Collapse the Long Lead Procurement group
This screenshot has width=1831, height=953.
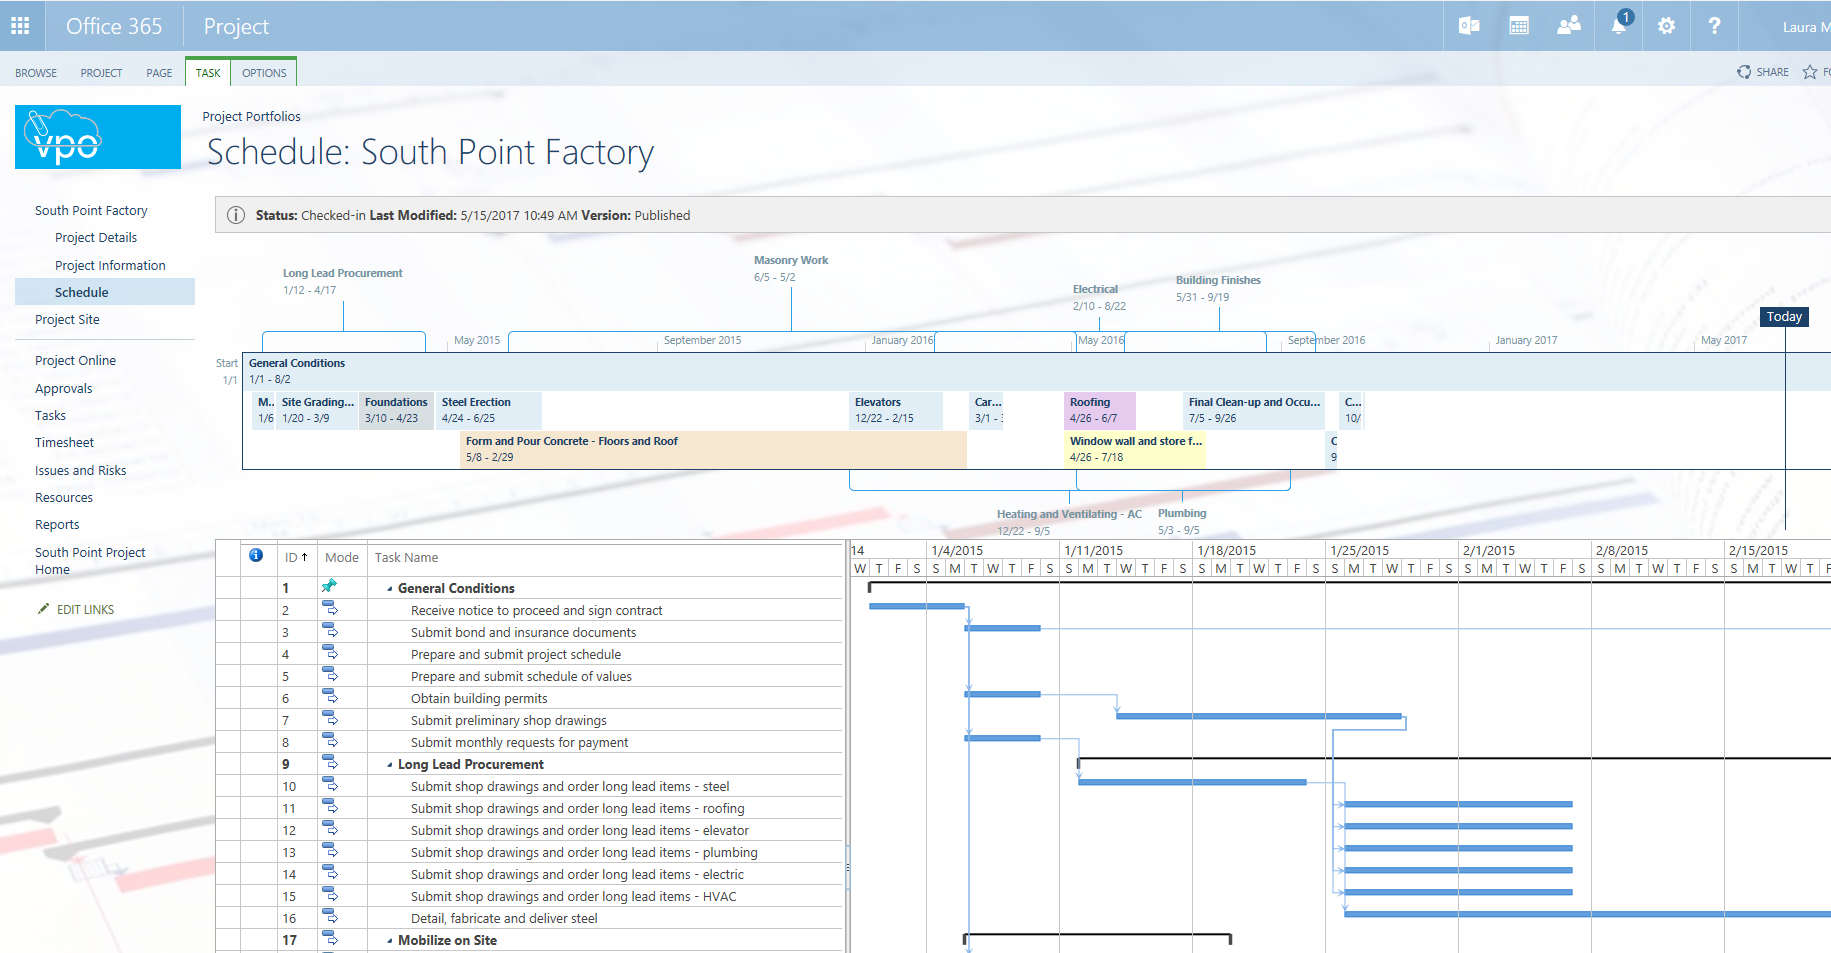point(390,765)
